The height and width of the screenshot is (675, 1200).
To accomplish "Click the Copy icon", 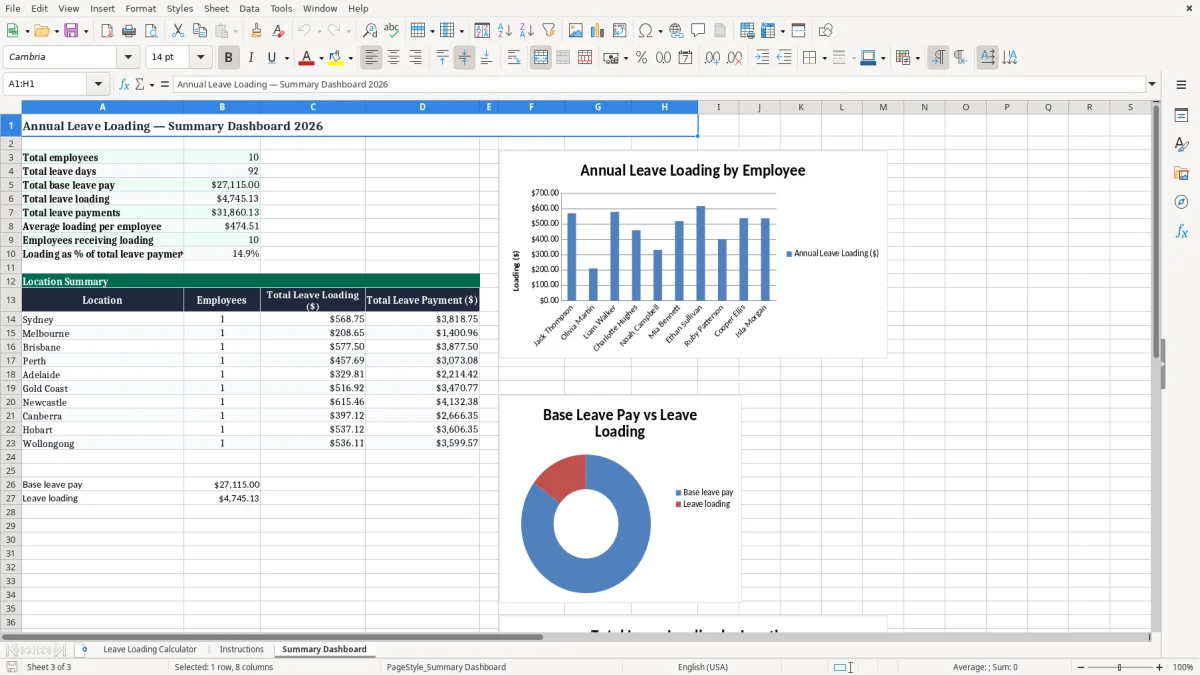I will (200, 31).
